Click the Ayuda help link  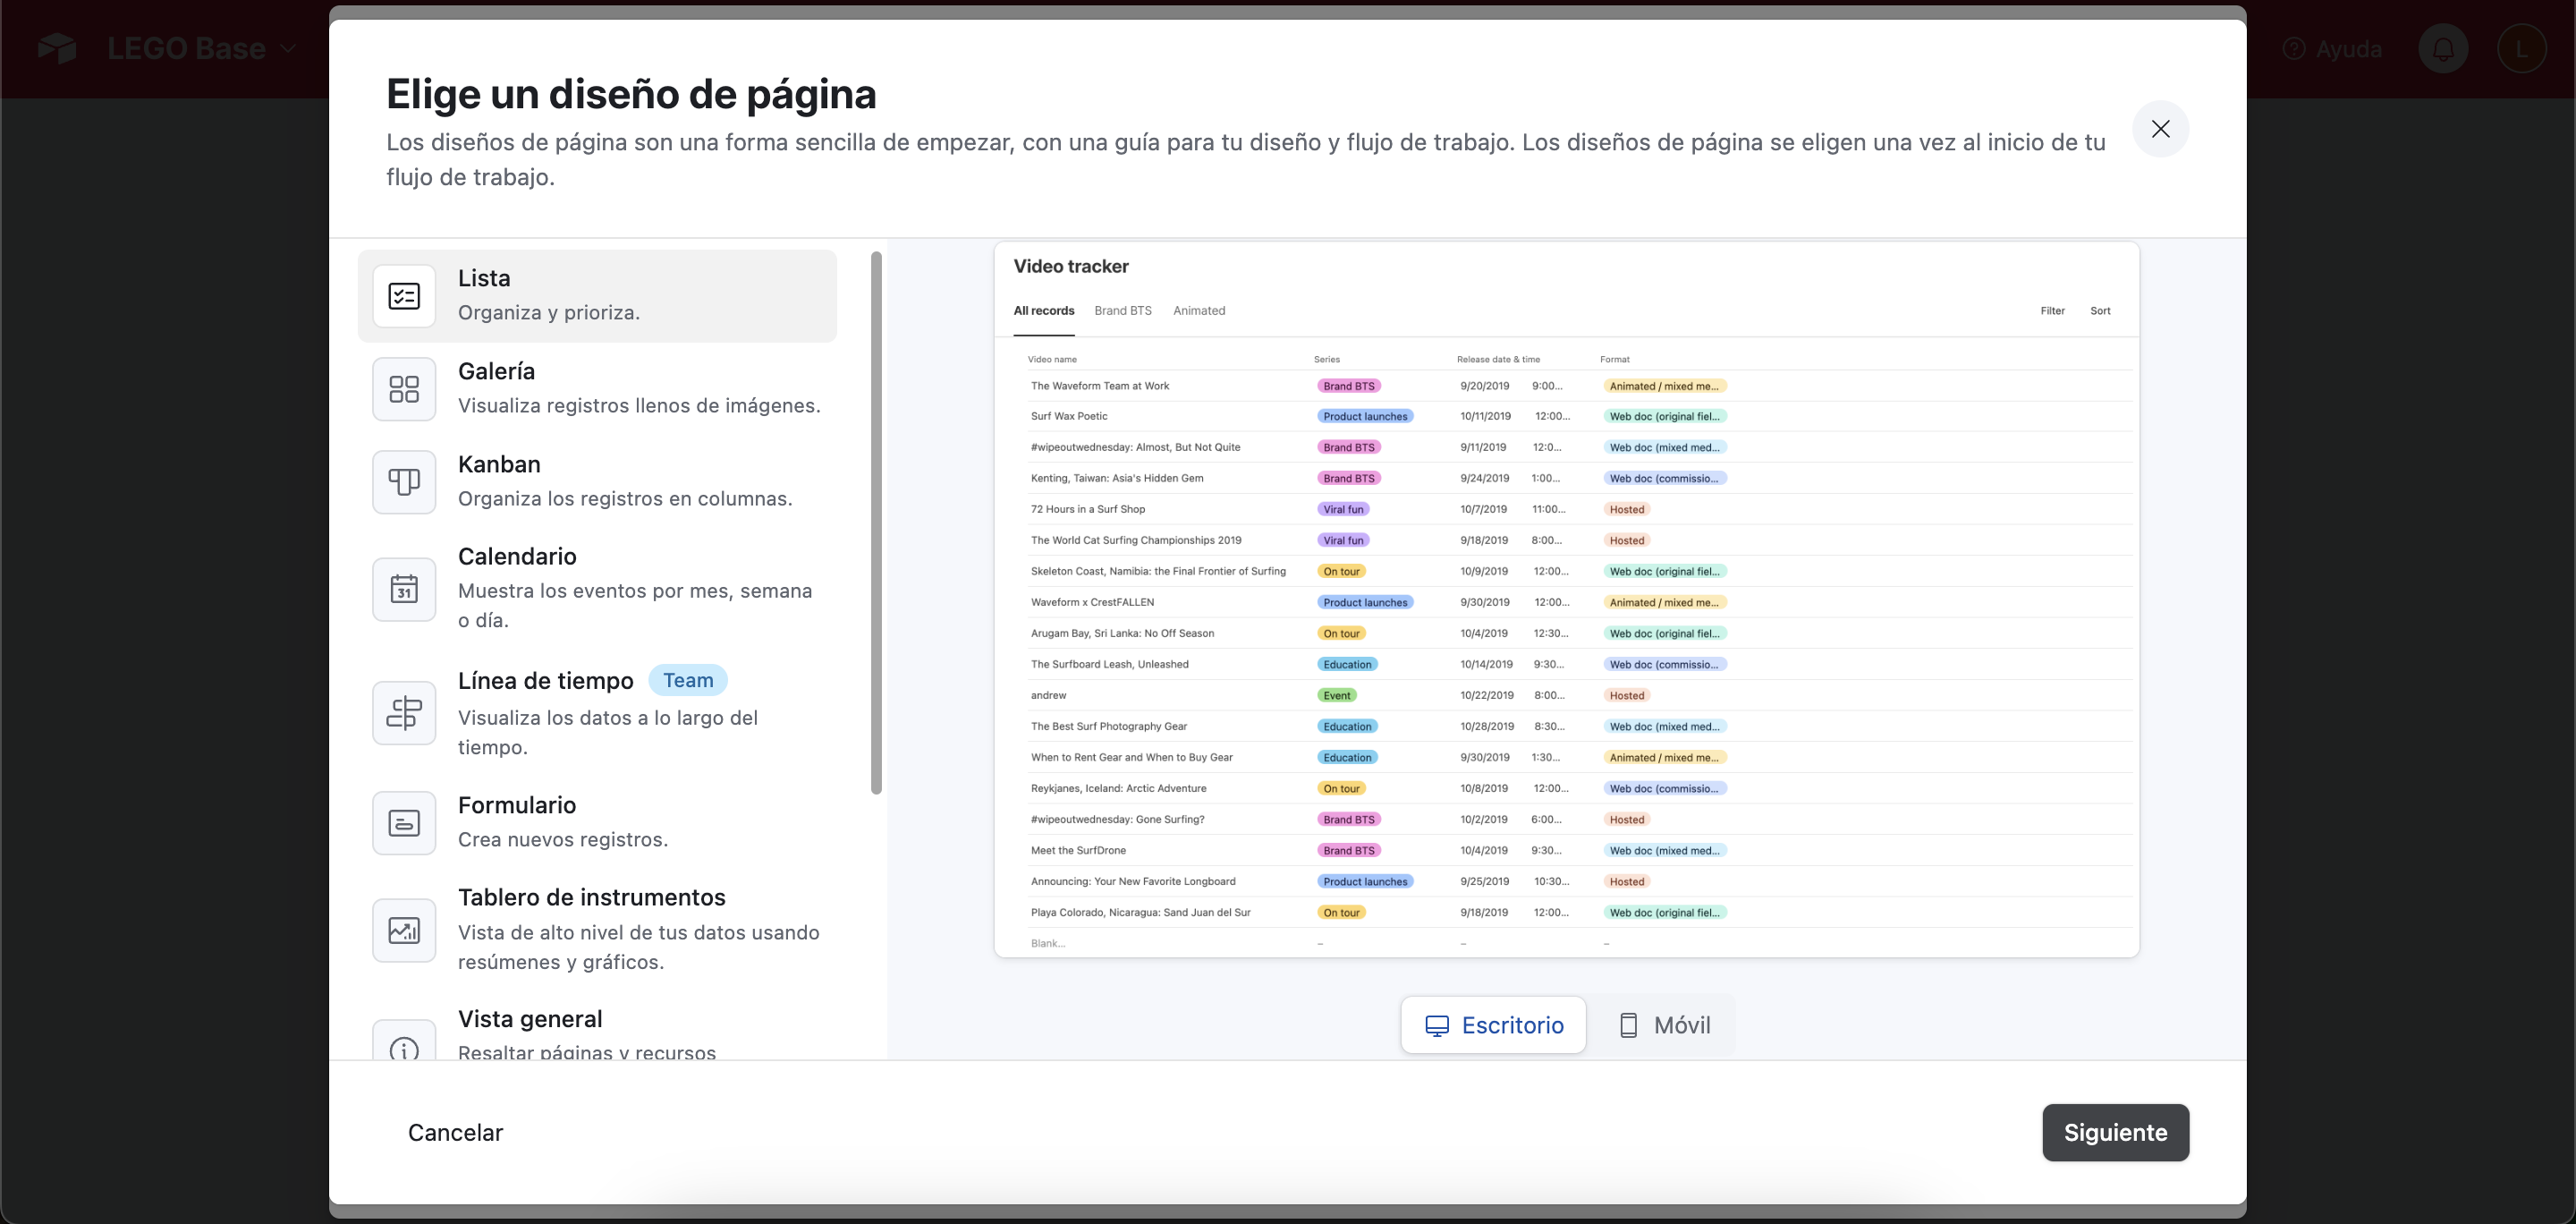tap(2333, 49)
